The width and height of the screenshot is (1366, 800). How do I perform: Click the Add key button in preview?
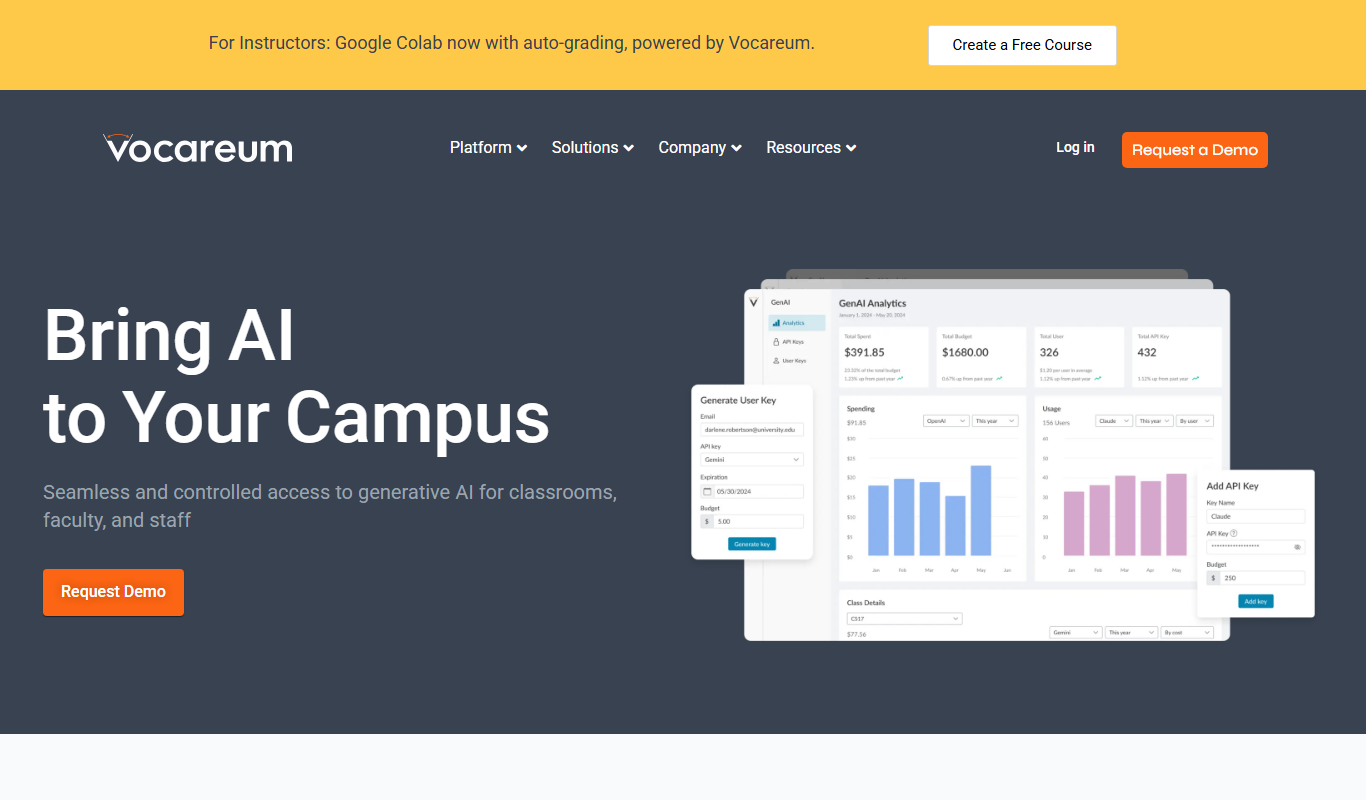click(x=1256, y=601)
